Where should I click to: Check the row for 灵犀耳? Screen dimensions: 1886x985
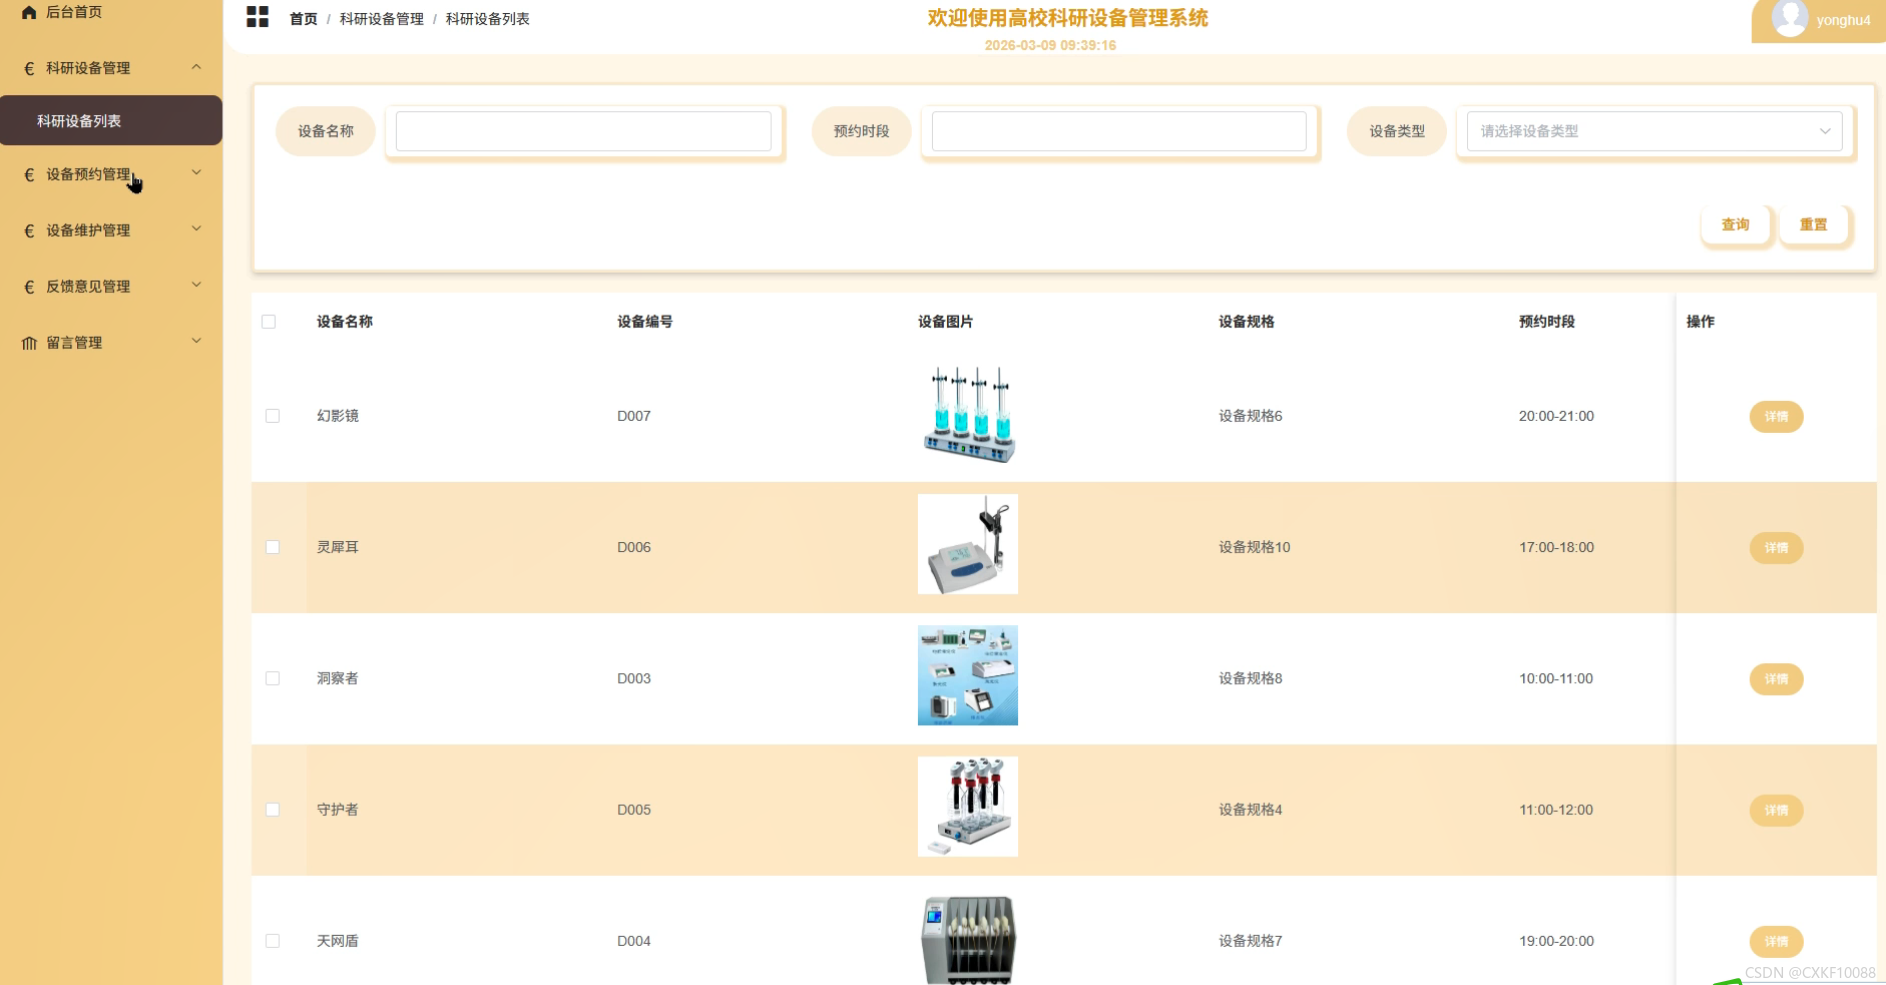[x=272, y=547]
